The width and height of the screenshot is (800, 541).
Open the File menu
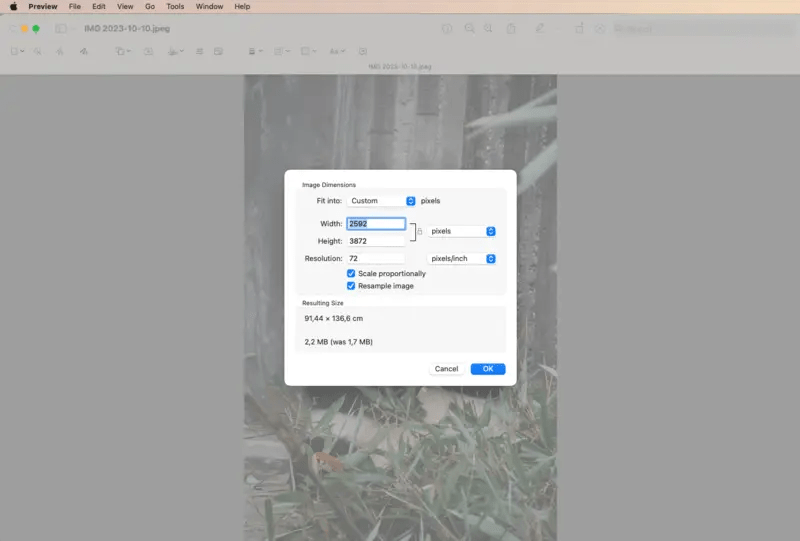pos(74,7)
